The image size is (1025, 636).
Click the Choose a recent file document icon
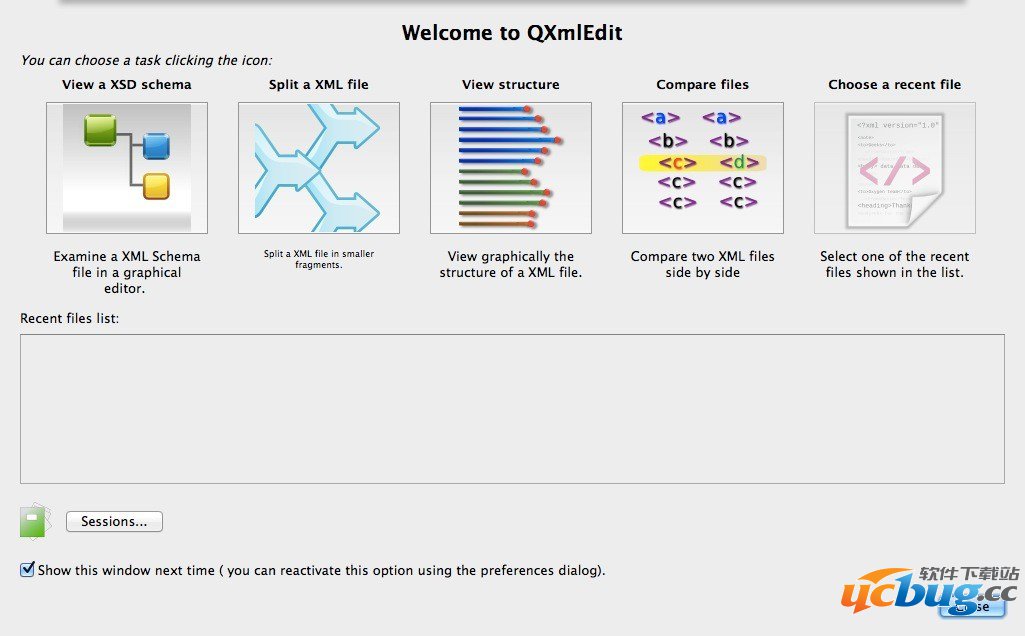click(895, 168)
